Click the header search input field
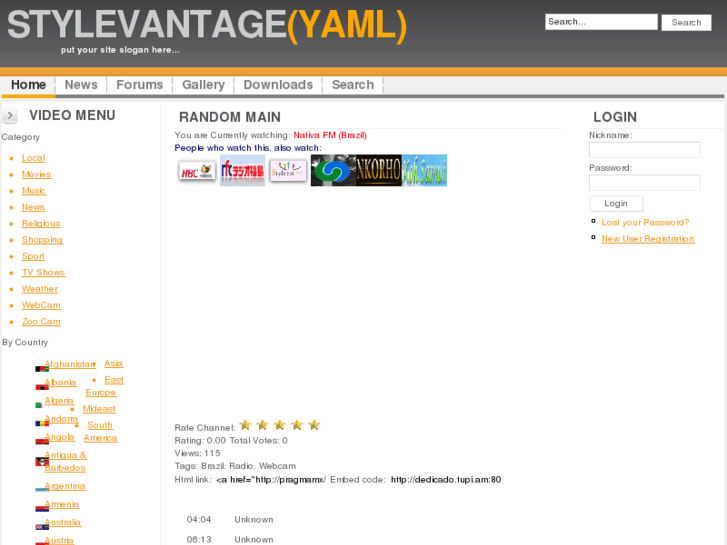The image size is (727, 545). (601, 22)
